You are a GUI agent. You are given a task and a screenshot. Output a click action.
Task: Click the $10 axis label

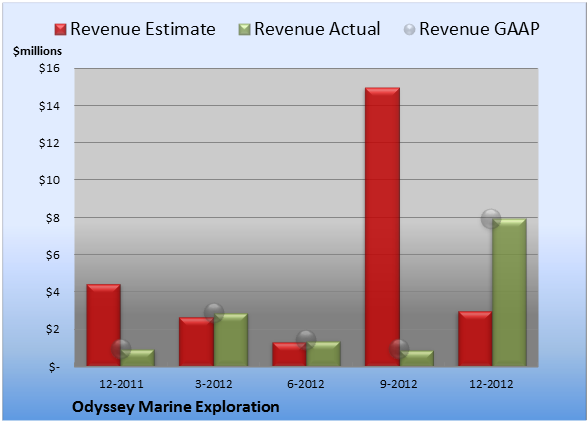[x=50, y=180]
